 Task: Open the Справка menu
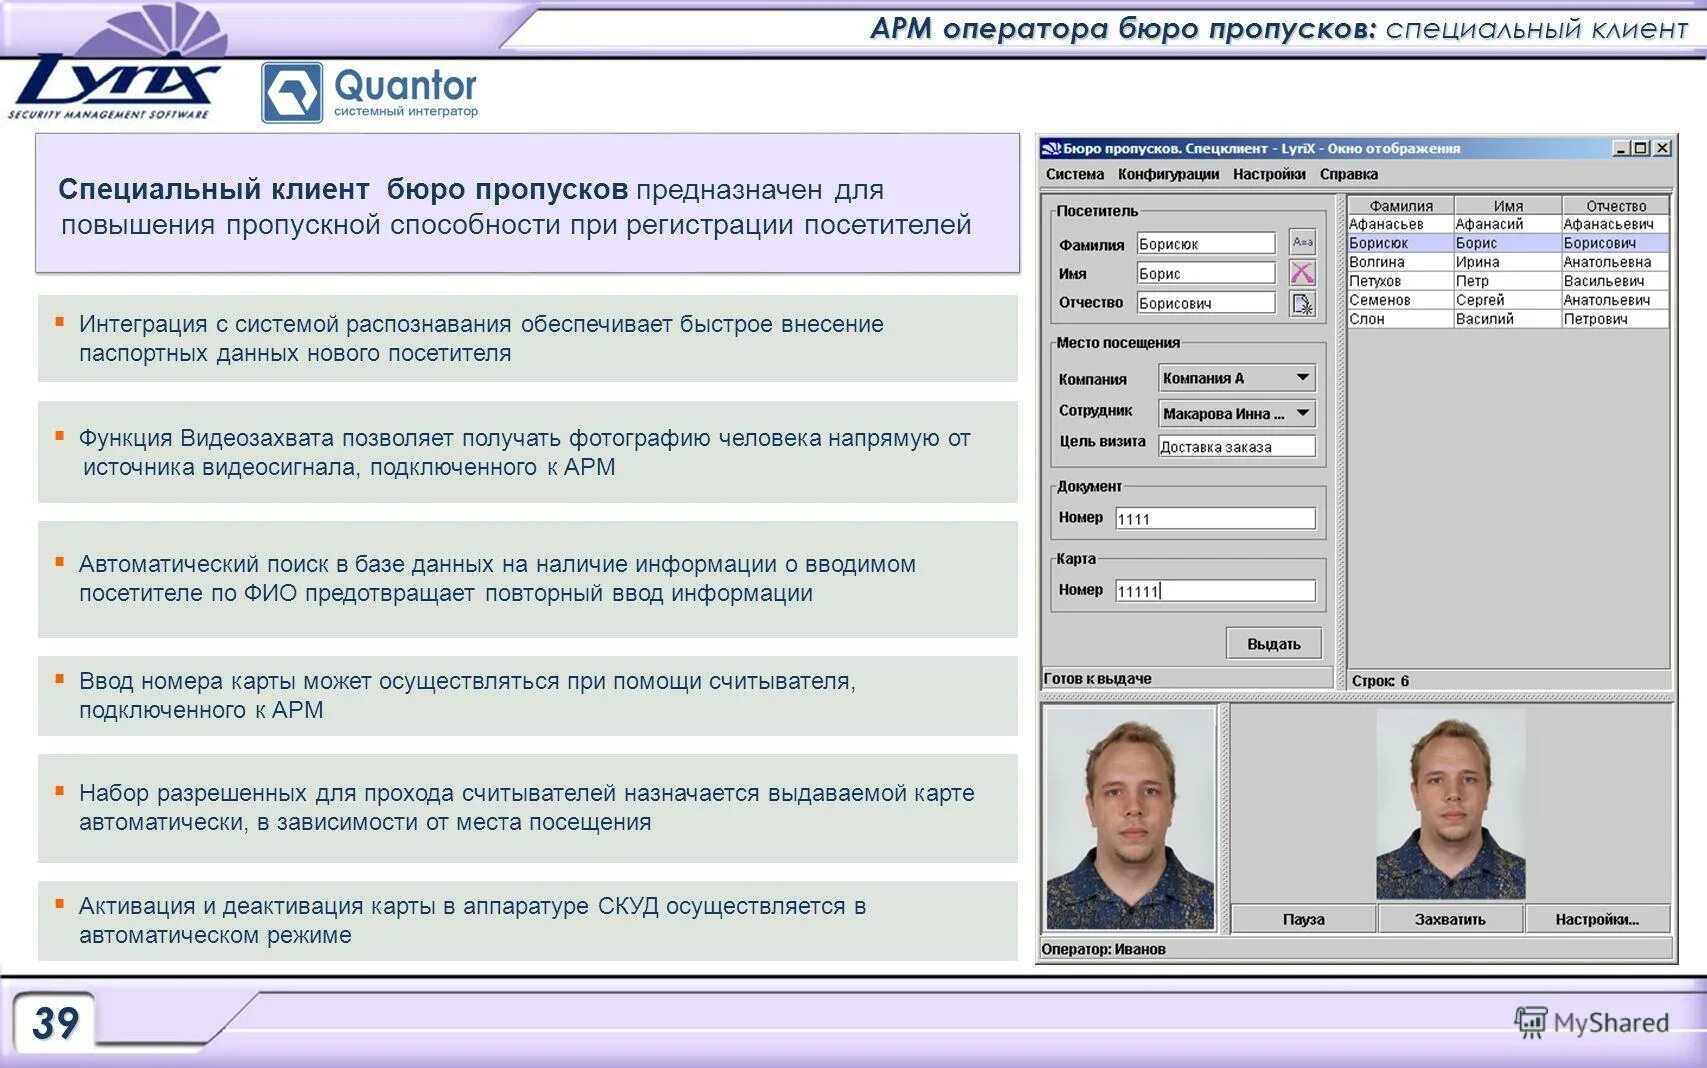tap(1348, 174)
